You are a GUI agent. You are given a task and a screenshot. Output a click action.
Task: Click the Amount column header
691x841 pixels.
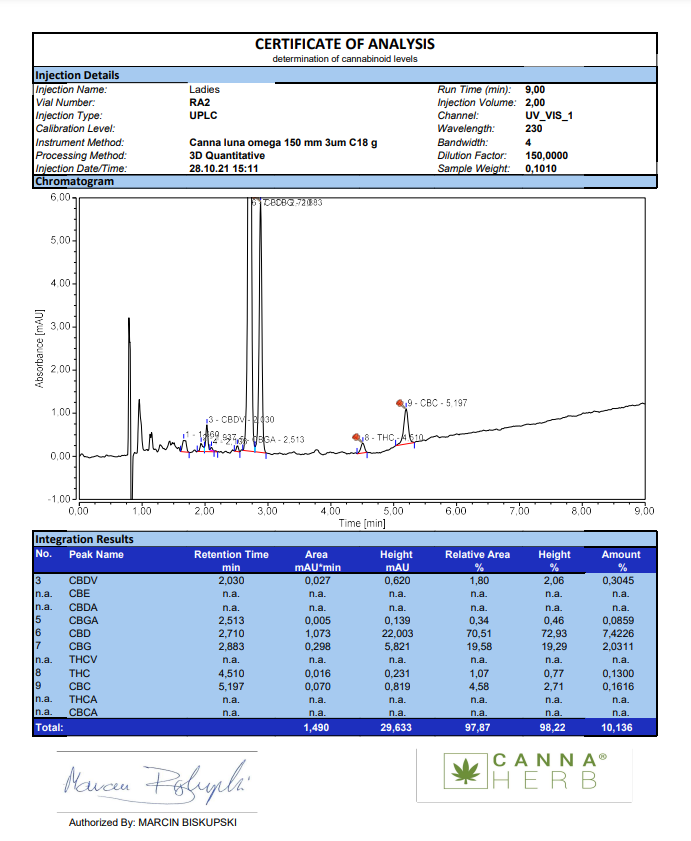[x=621, y=560]
